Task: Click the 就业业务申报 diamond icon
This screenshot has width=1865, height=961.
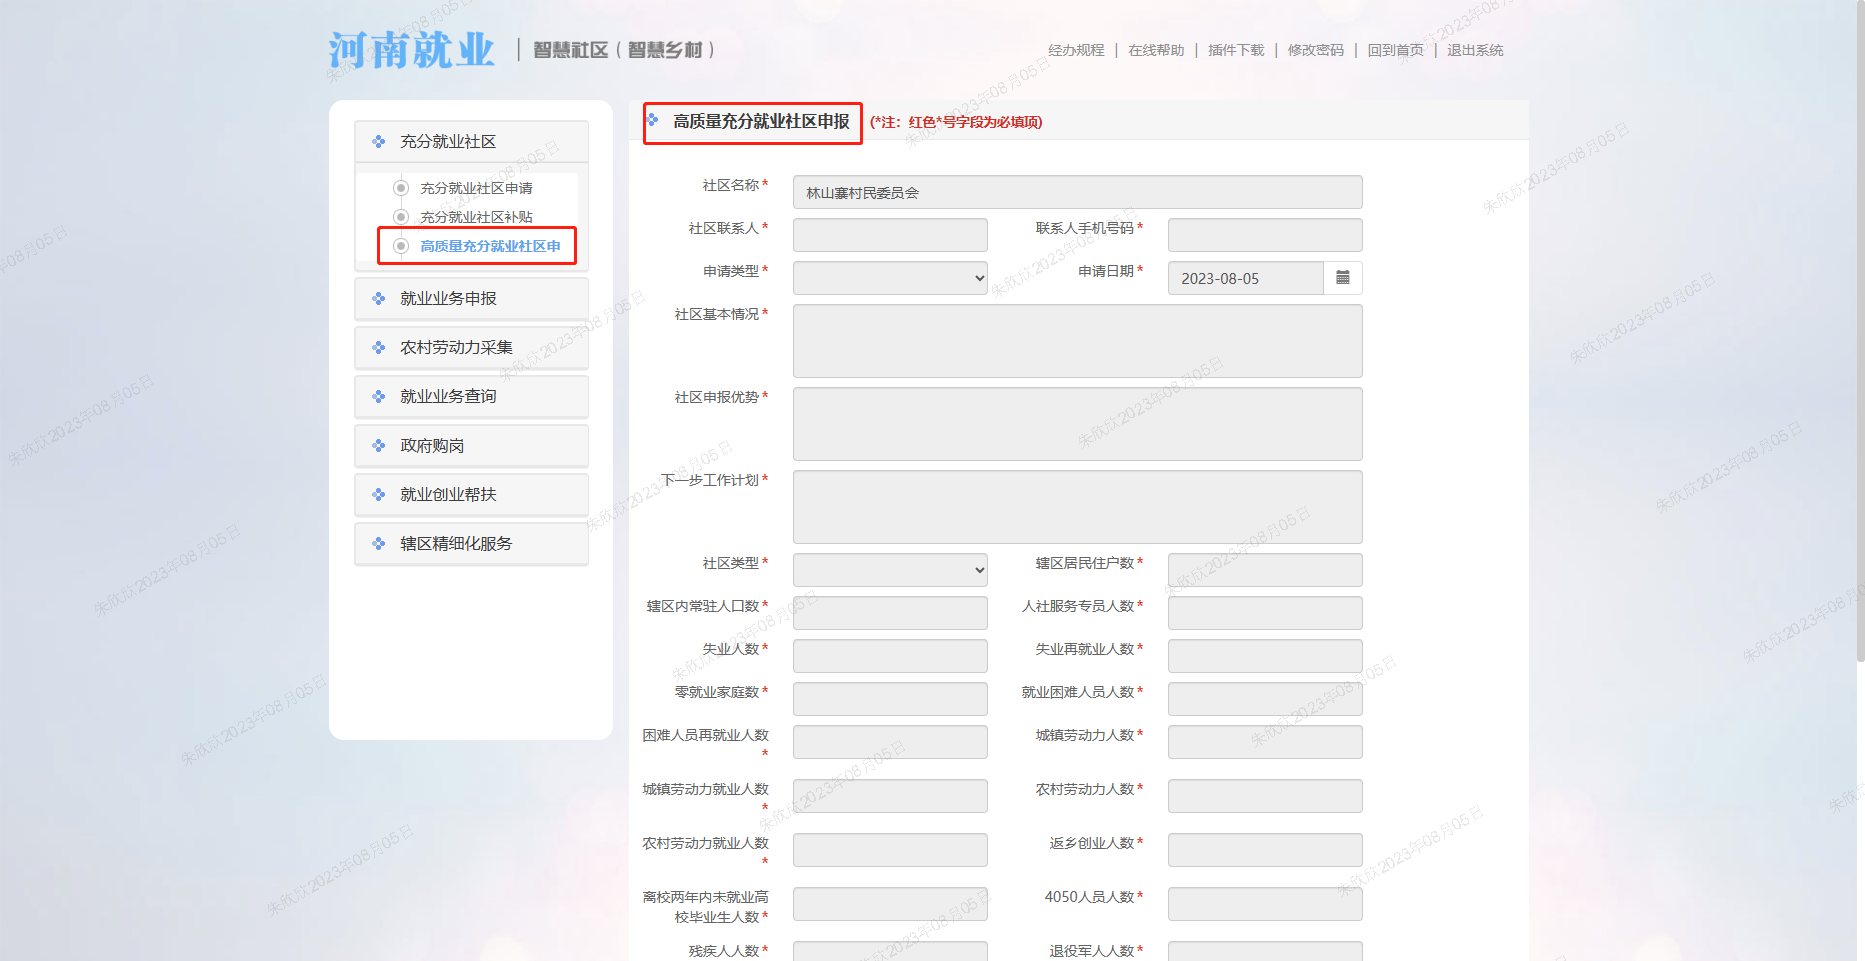Action: click(x=378, y=297)
